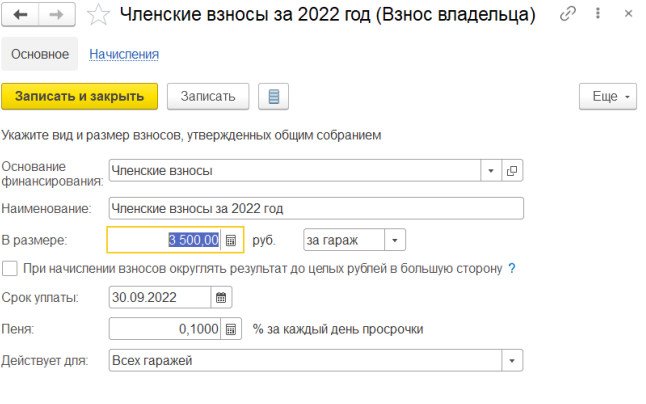This screenshot has width=646, height=404.
Task: Expand Основание финансирования dropdown list
Action: [491, 170]
